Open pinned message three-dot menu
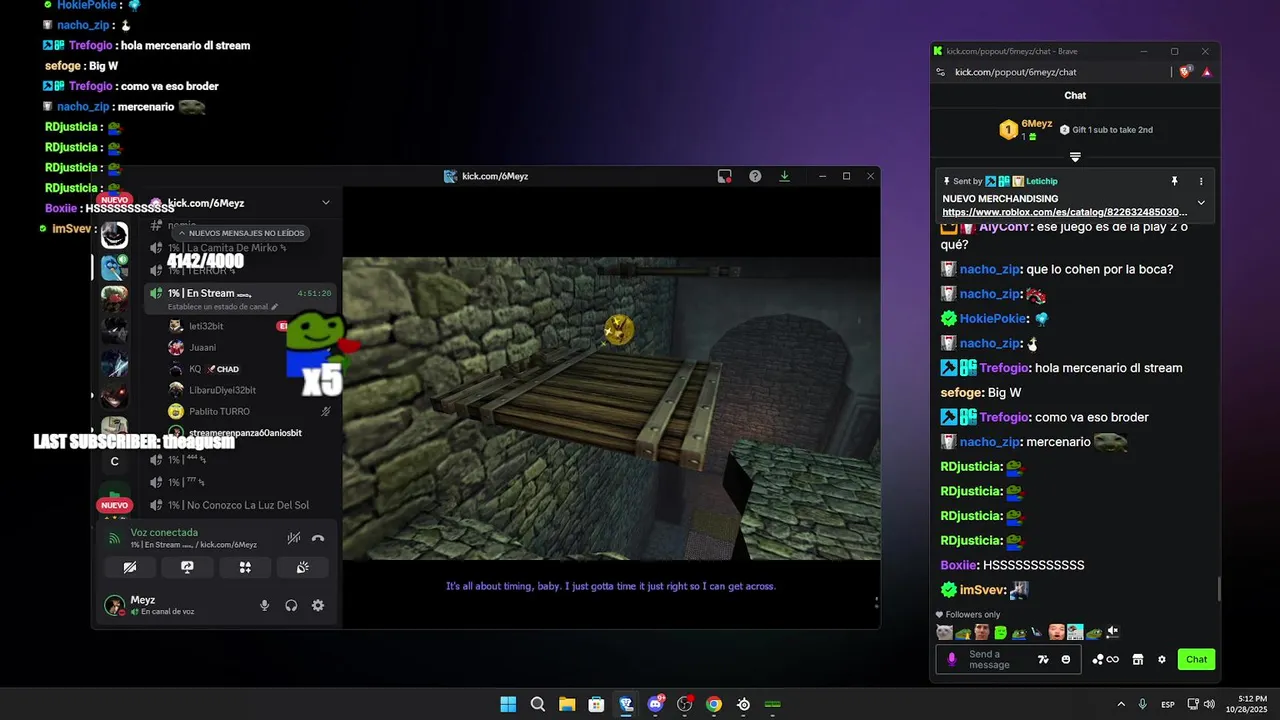Viewport: 1280px width, 720px height. pos(1201,181)
